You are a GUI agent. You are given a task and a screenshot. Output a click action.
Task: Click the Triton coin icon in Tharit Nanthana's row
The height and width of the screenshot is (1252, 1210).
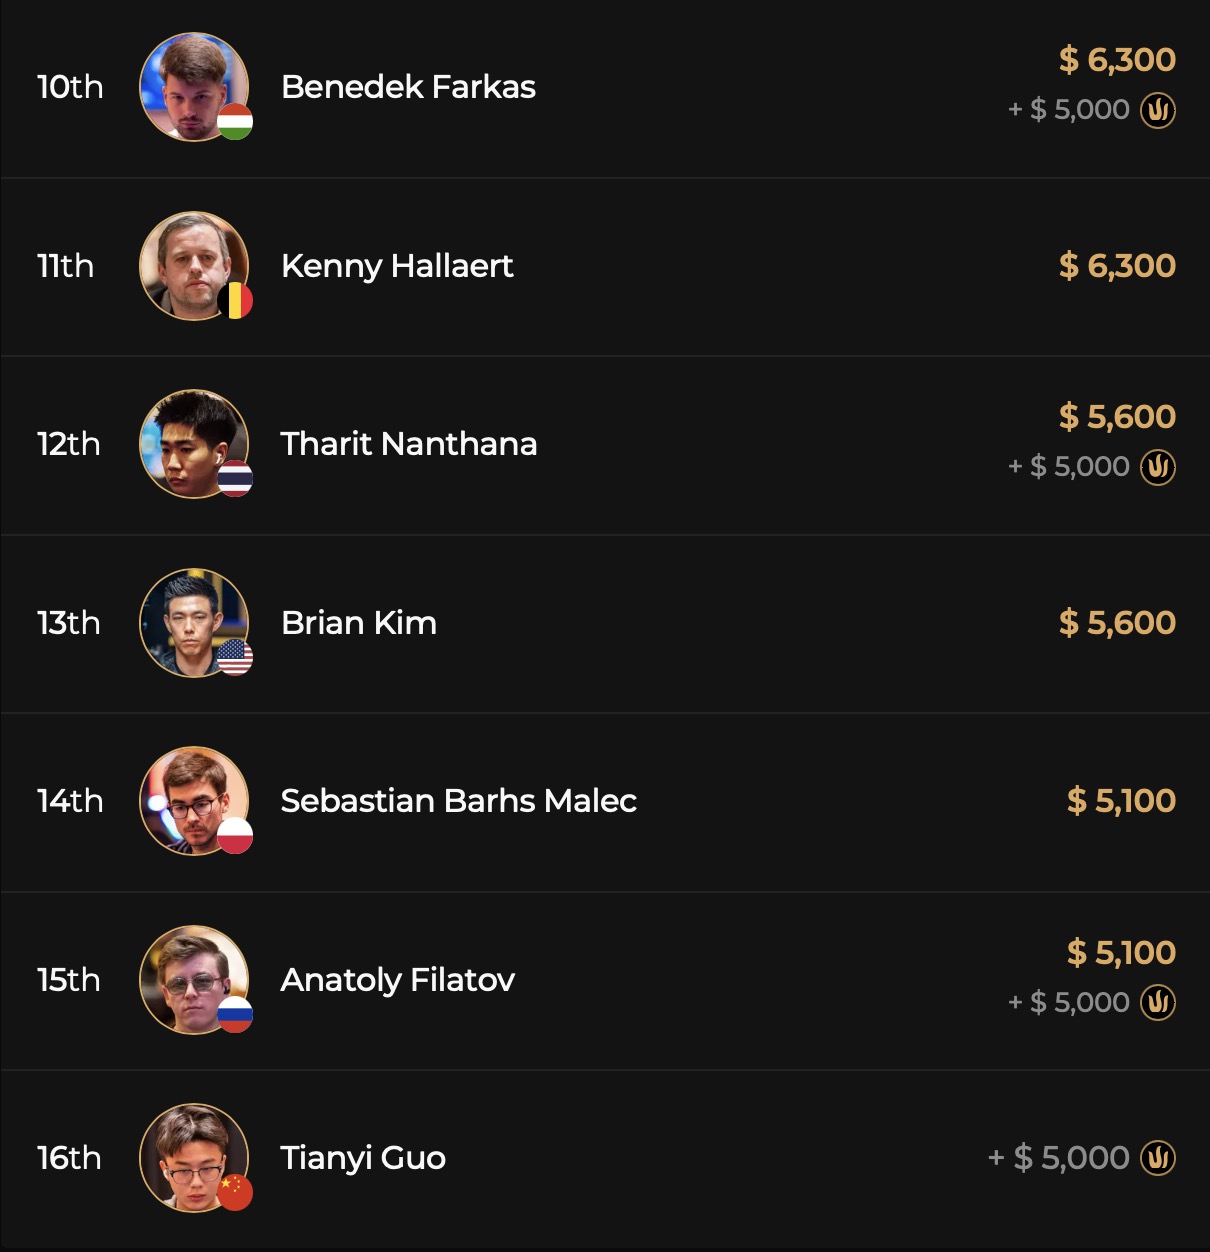click(x=1158, y=467)
